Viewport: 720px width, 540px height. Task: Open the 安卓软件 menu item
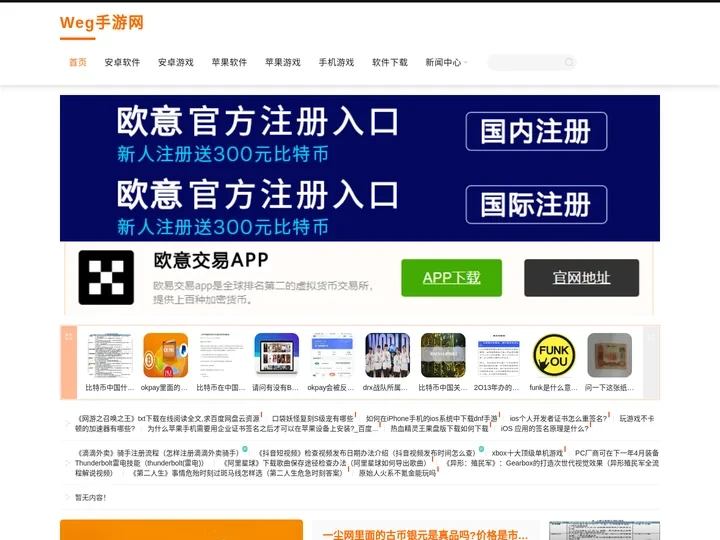(x=122, y=62)
